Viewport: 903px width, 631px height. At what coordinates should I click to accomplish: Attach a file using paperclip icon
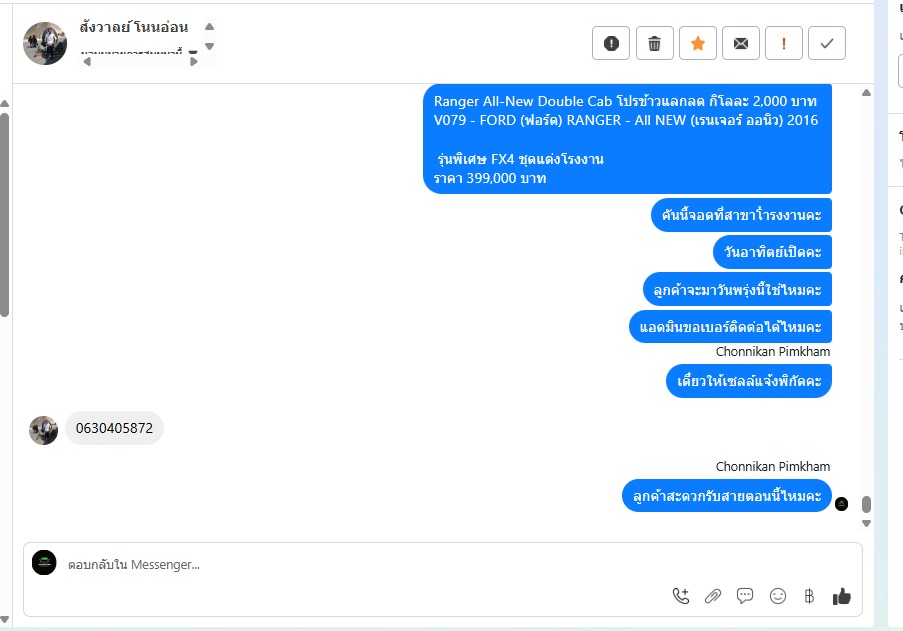pos(713,596)
